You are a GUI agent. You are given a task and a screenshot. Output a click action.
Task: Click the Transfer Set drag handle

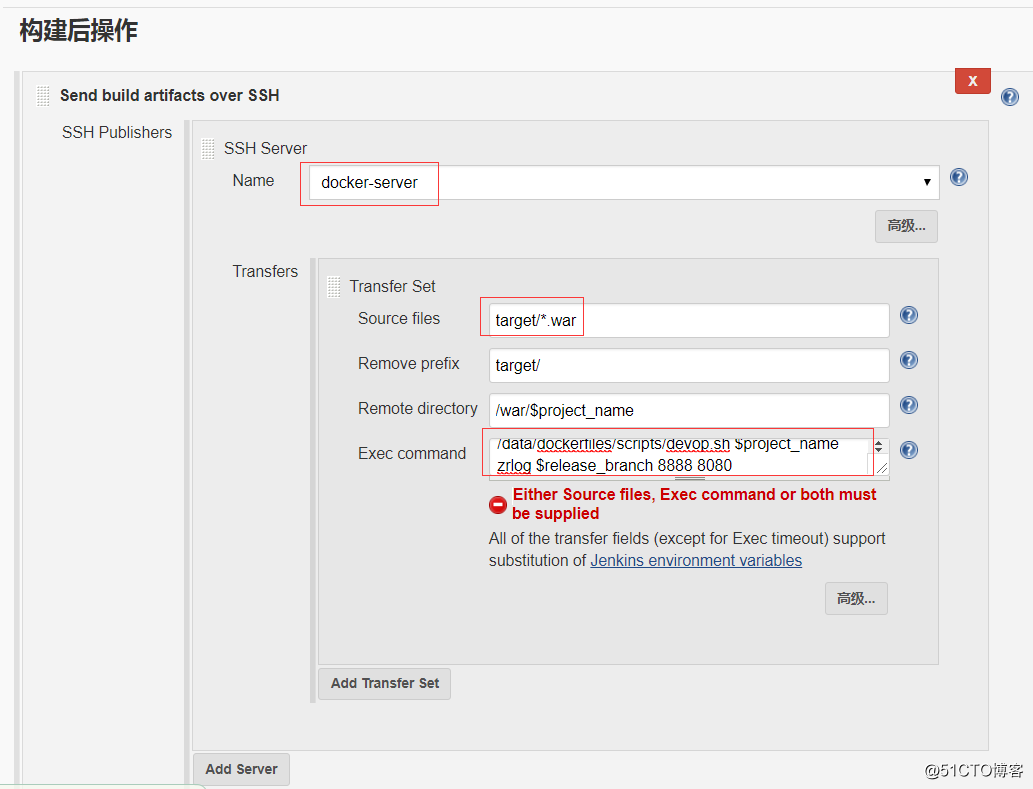pos(334,287)
